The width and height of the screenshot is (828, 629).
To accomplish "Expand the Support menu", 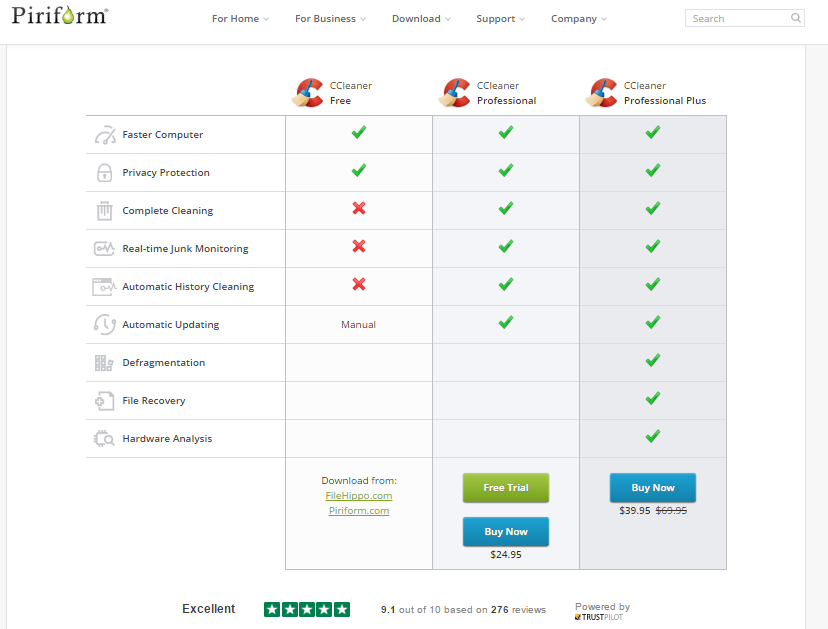I will pyautogui.click(x=500, y=18).
